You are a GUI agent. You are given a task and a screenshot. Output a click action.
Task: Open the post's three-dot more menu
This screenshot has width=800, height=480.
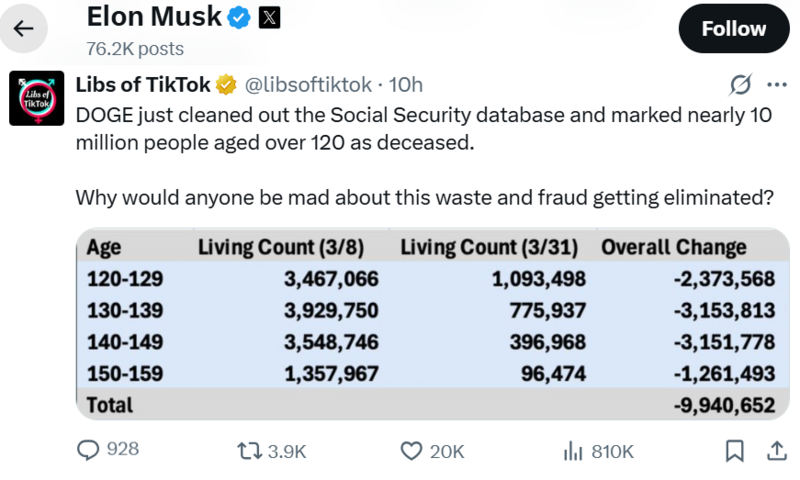coord(776,84)
